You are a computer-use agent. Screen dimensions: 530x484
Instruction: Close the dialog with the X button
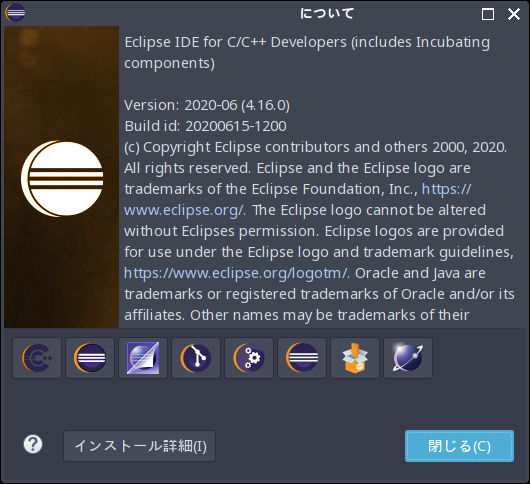tap(514, 14)
